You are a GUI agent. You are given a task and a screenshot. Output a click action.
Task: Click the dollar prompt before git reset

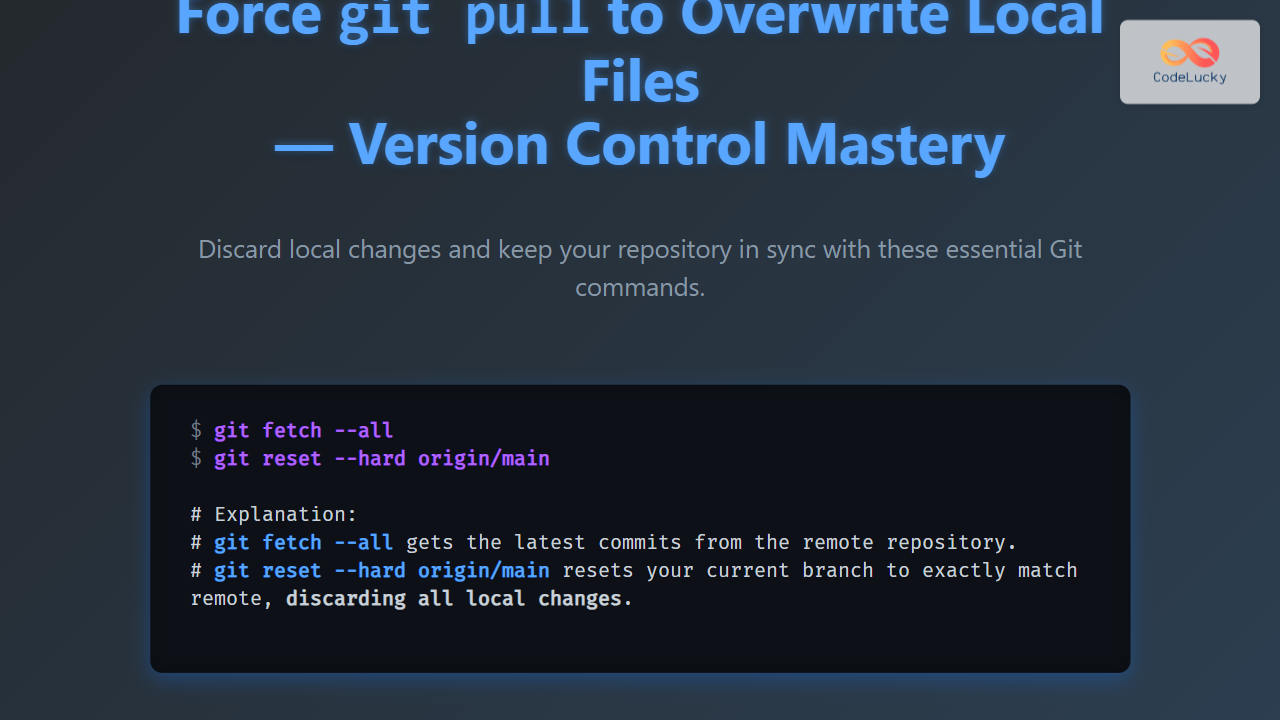coord(196,458)
